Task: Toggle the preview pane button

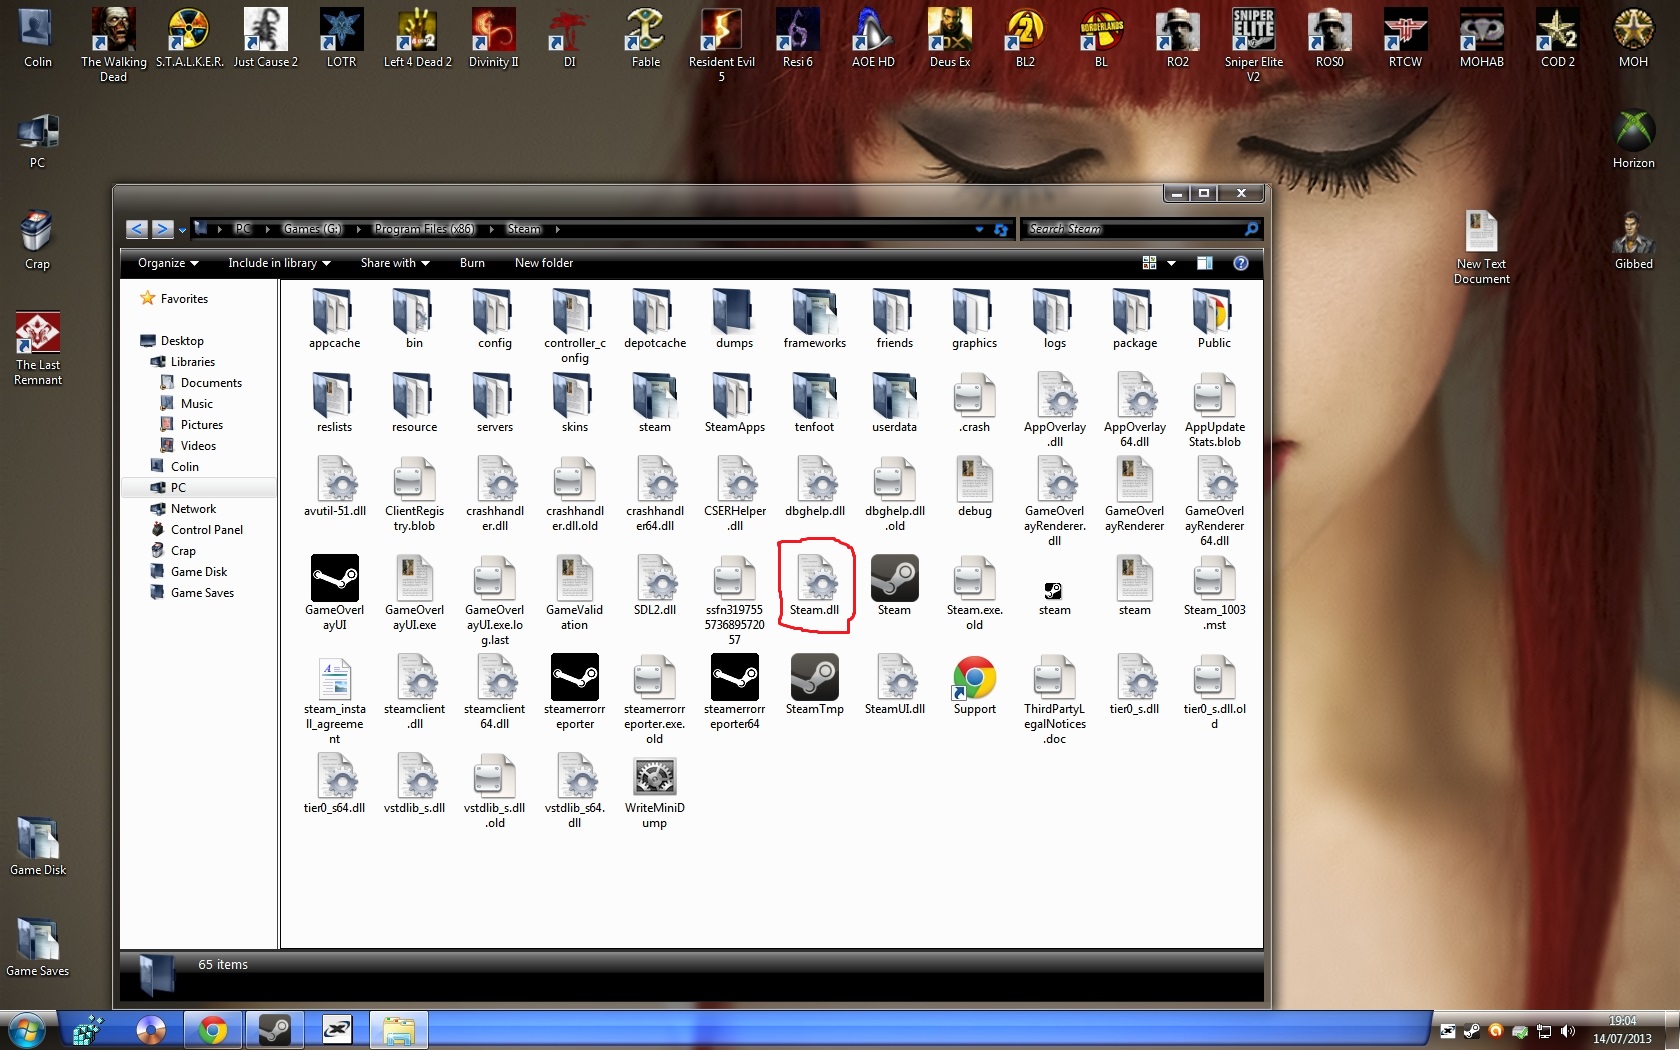Action: pyautogui.click(x=1205, y=263)
